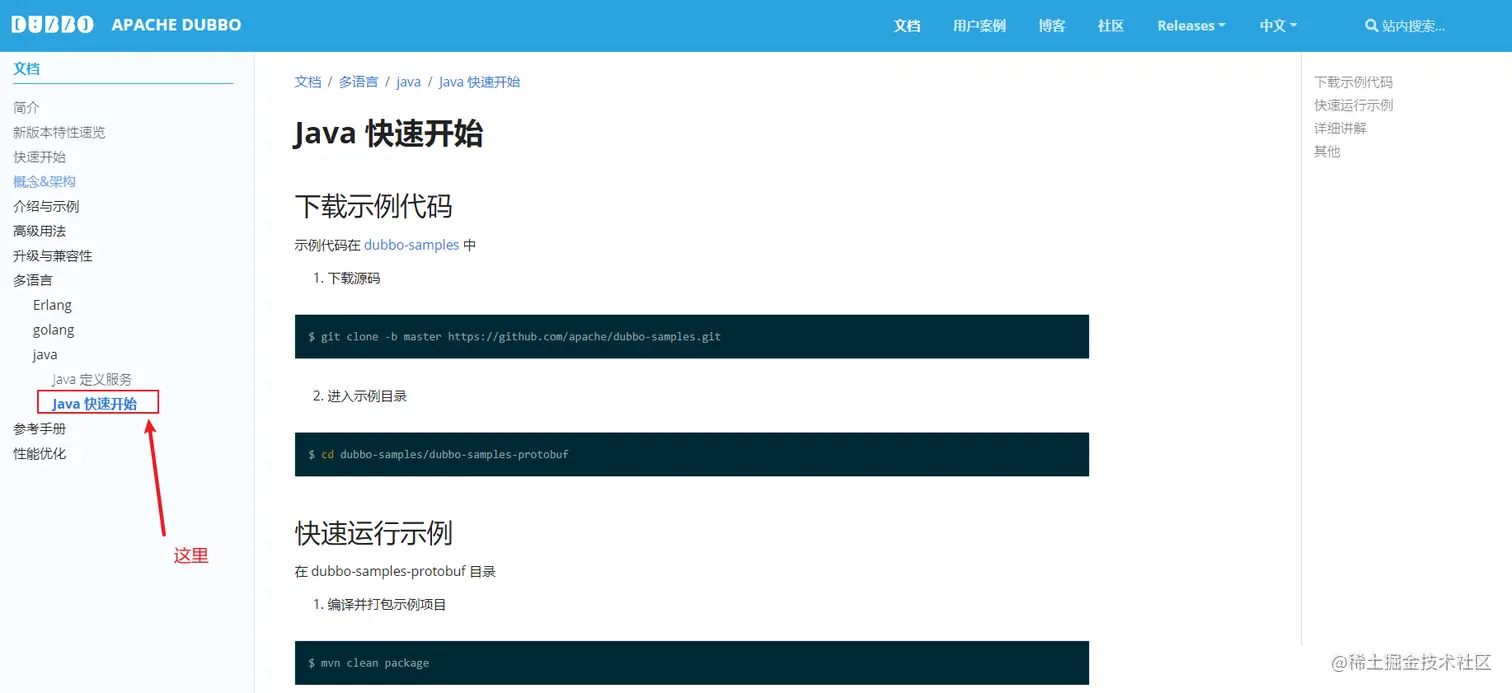
Task: Open the 文档 menu in the top navigation
Action: (x=907, y=26)
